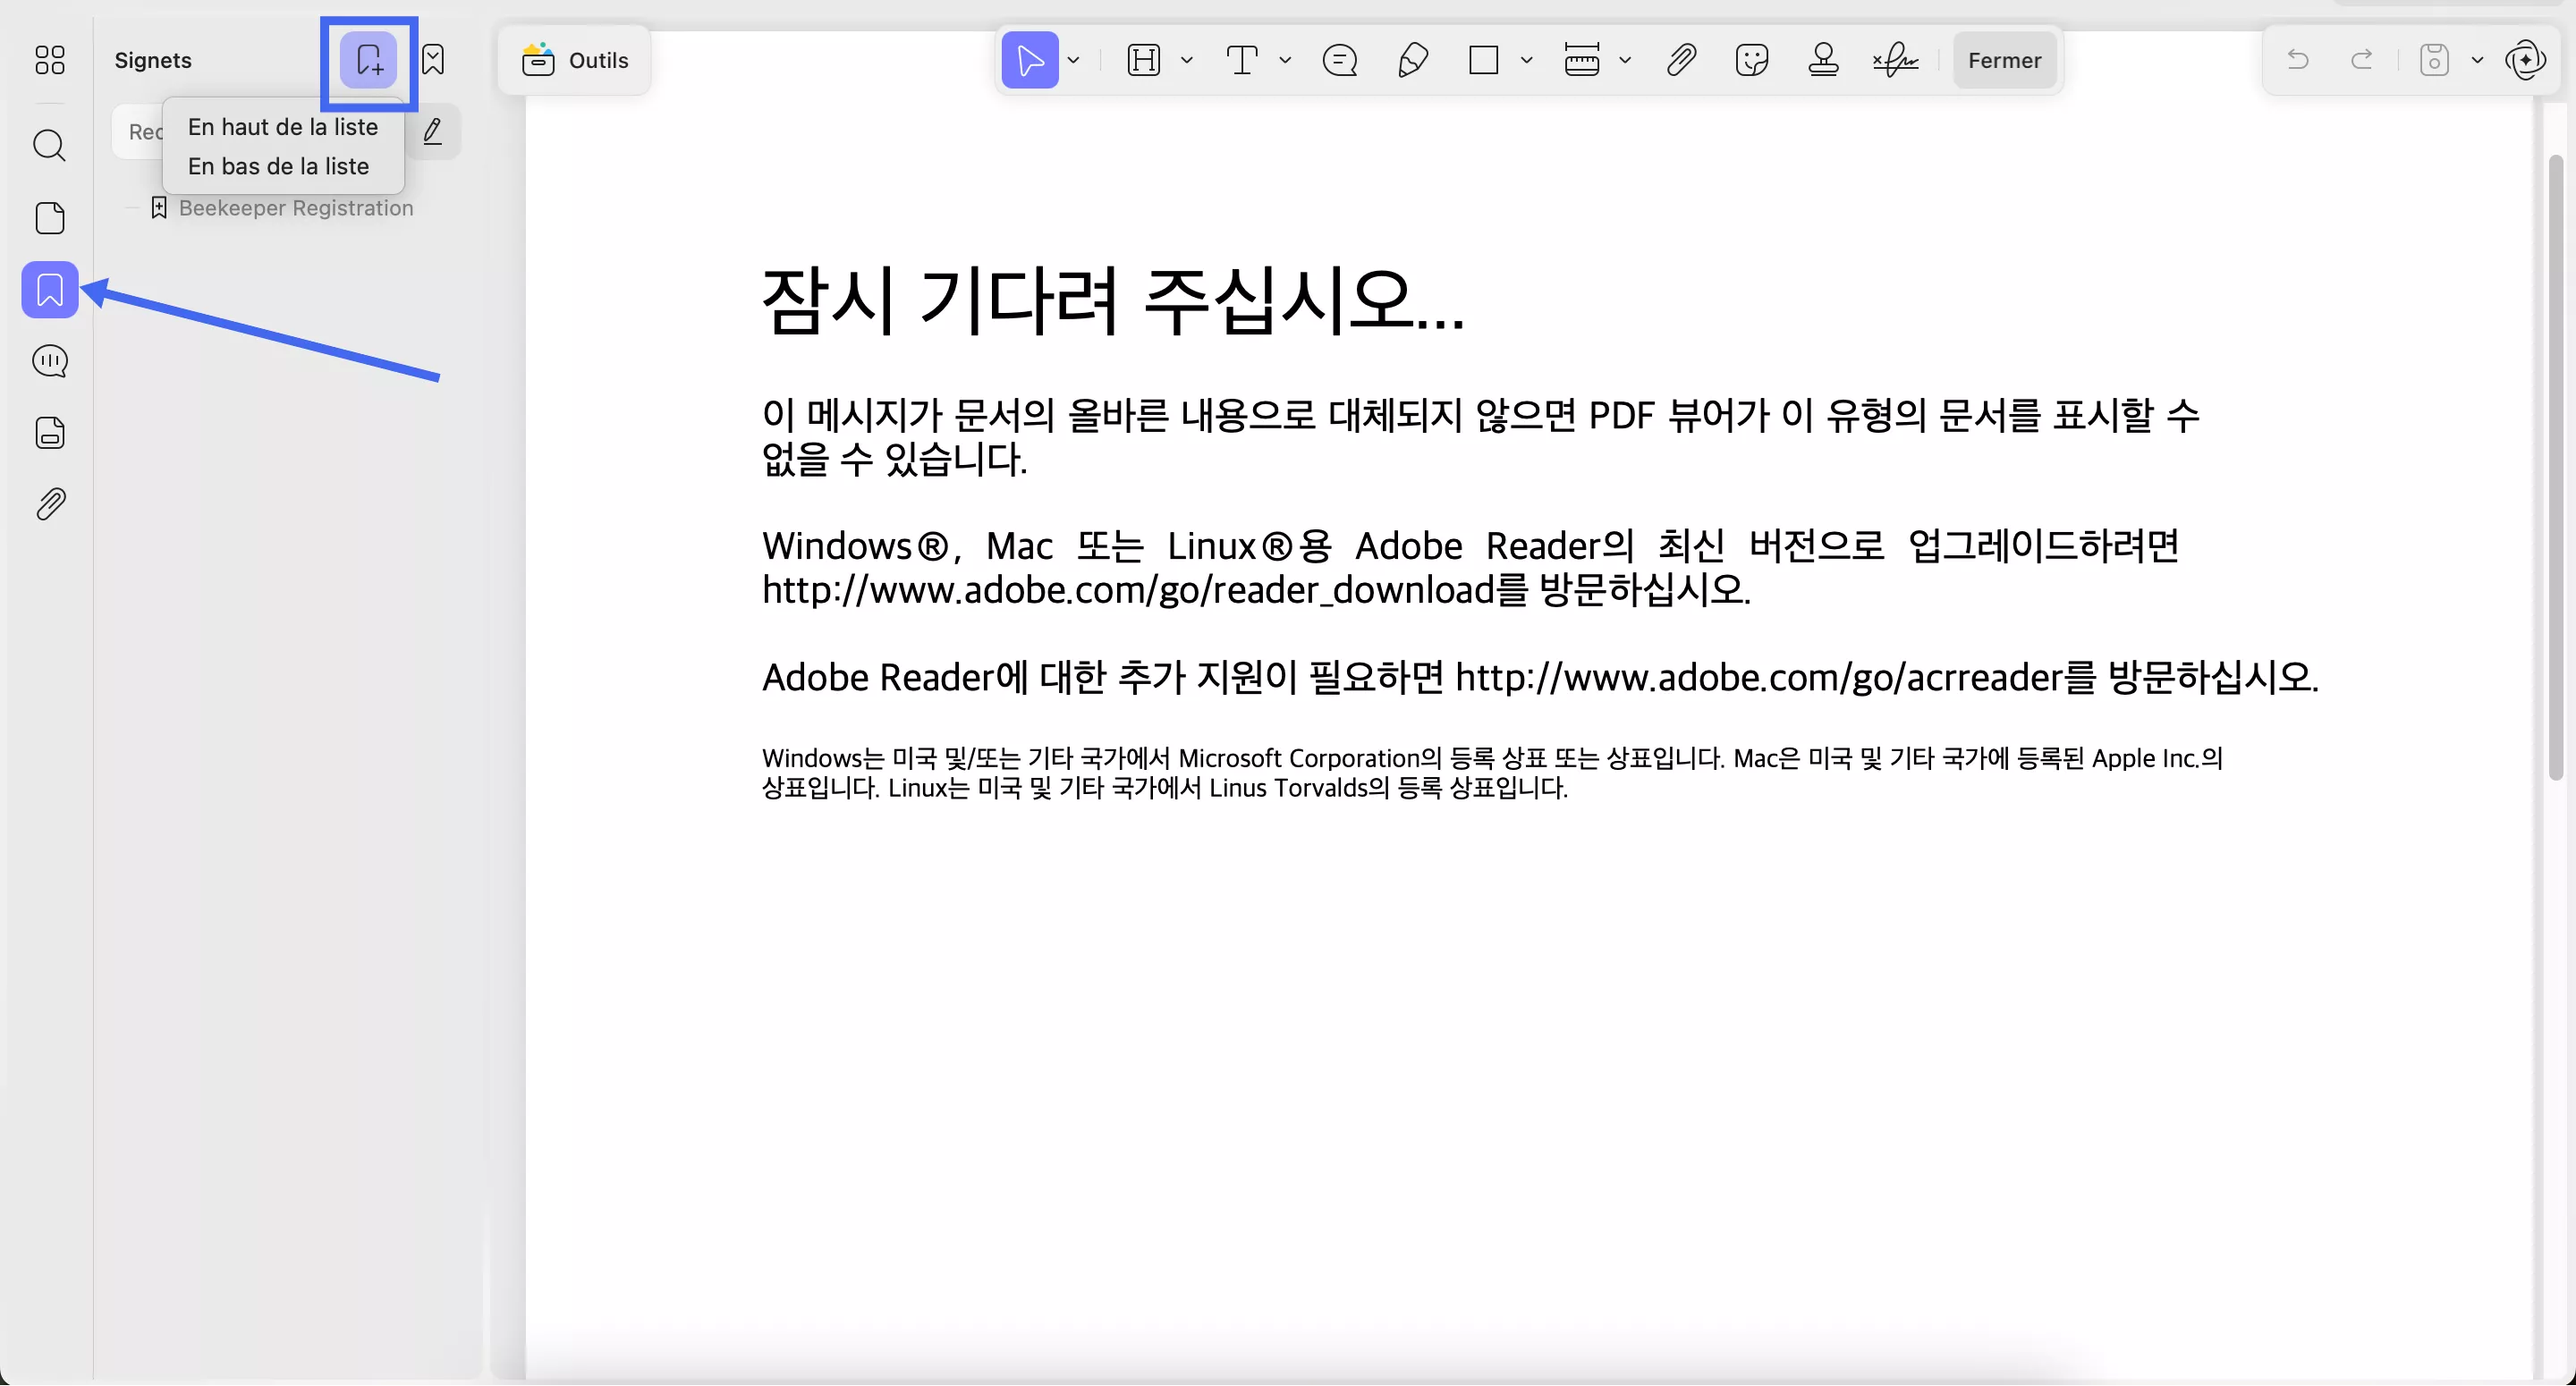Click the add bookmark icon

pyautogui.click(x=369, y=60)
